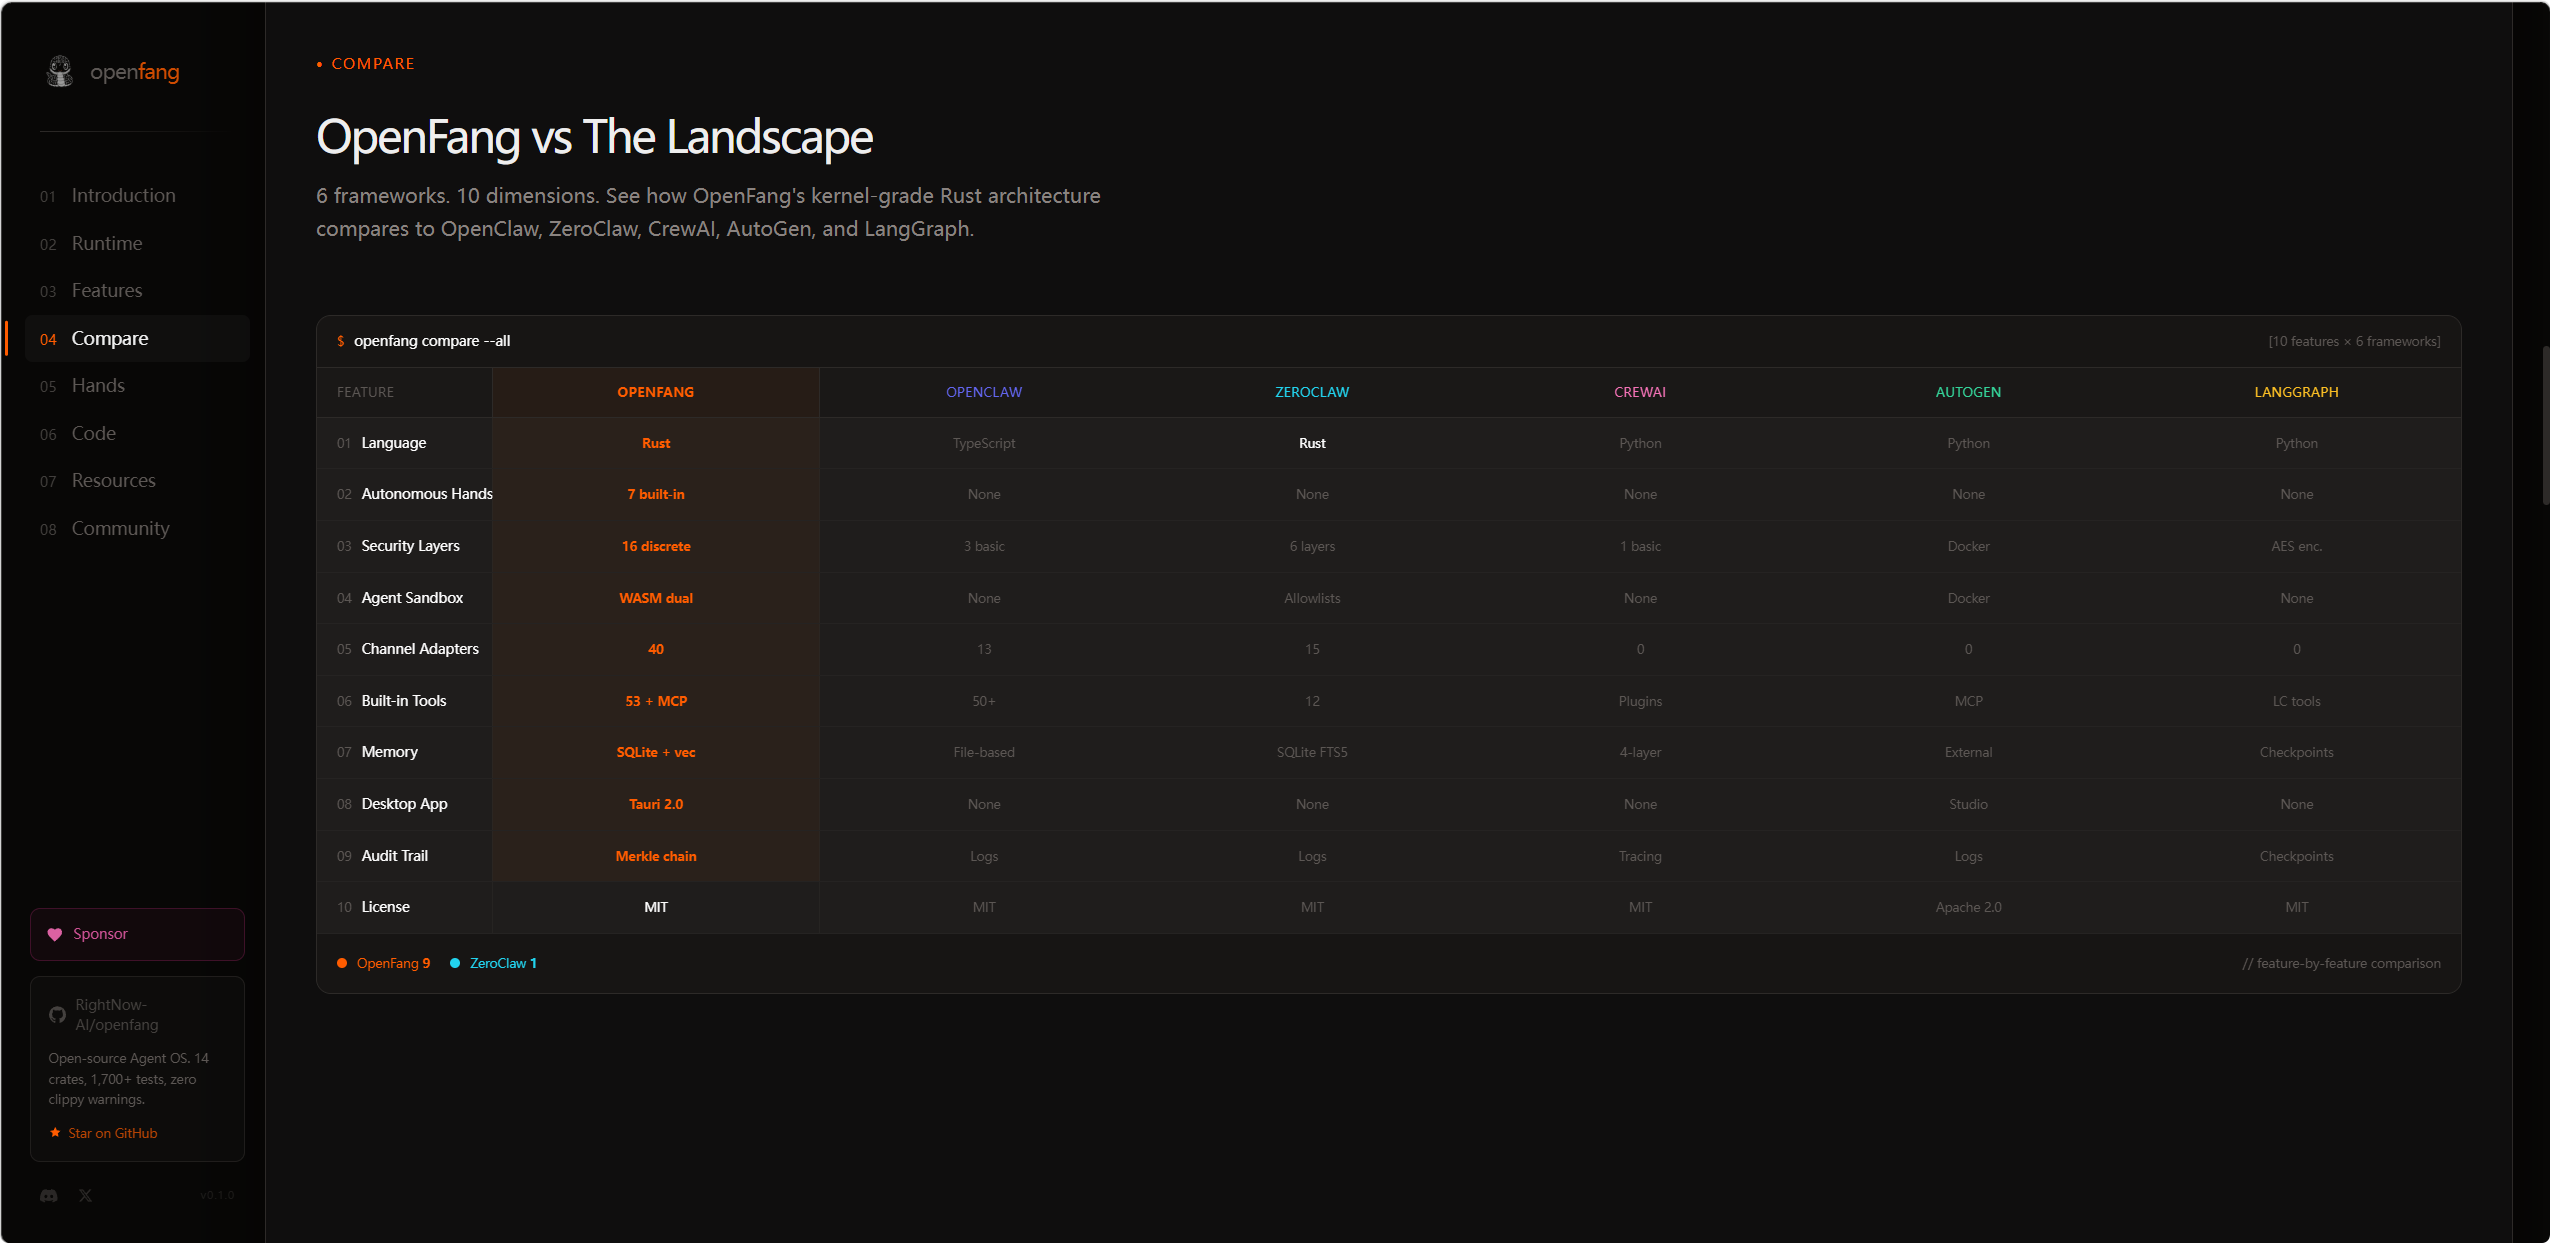The width and height of the screenshot is (2550, 1243).
Task: Select the LANGGRAPH column header
Action: tap(2296, 392)
